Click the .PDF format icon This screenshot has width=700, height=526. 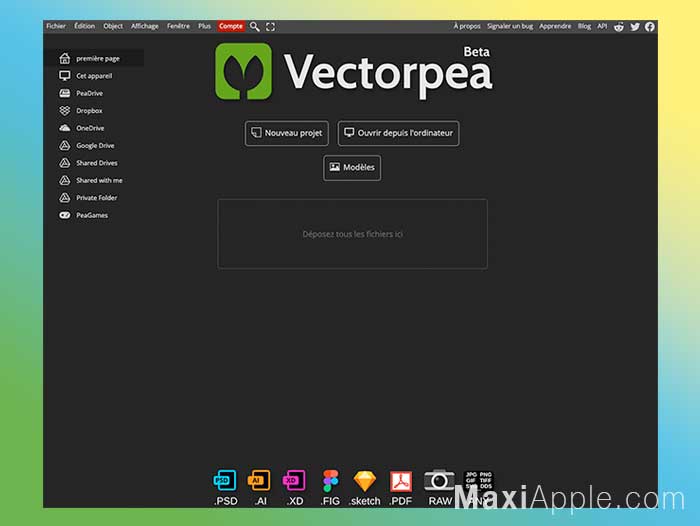coord(401,481)
